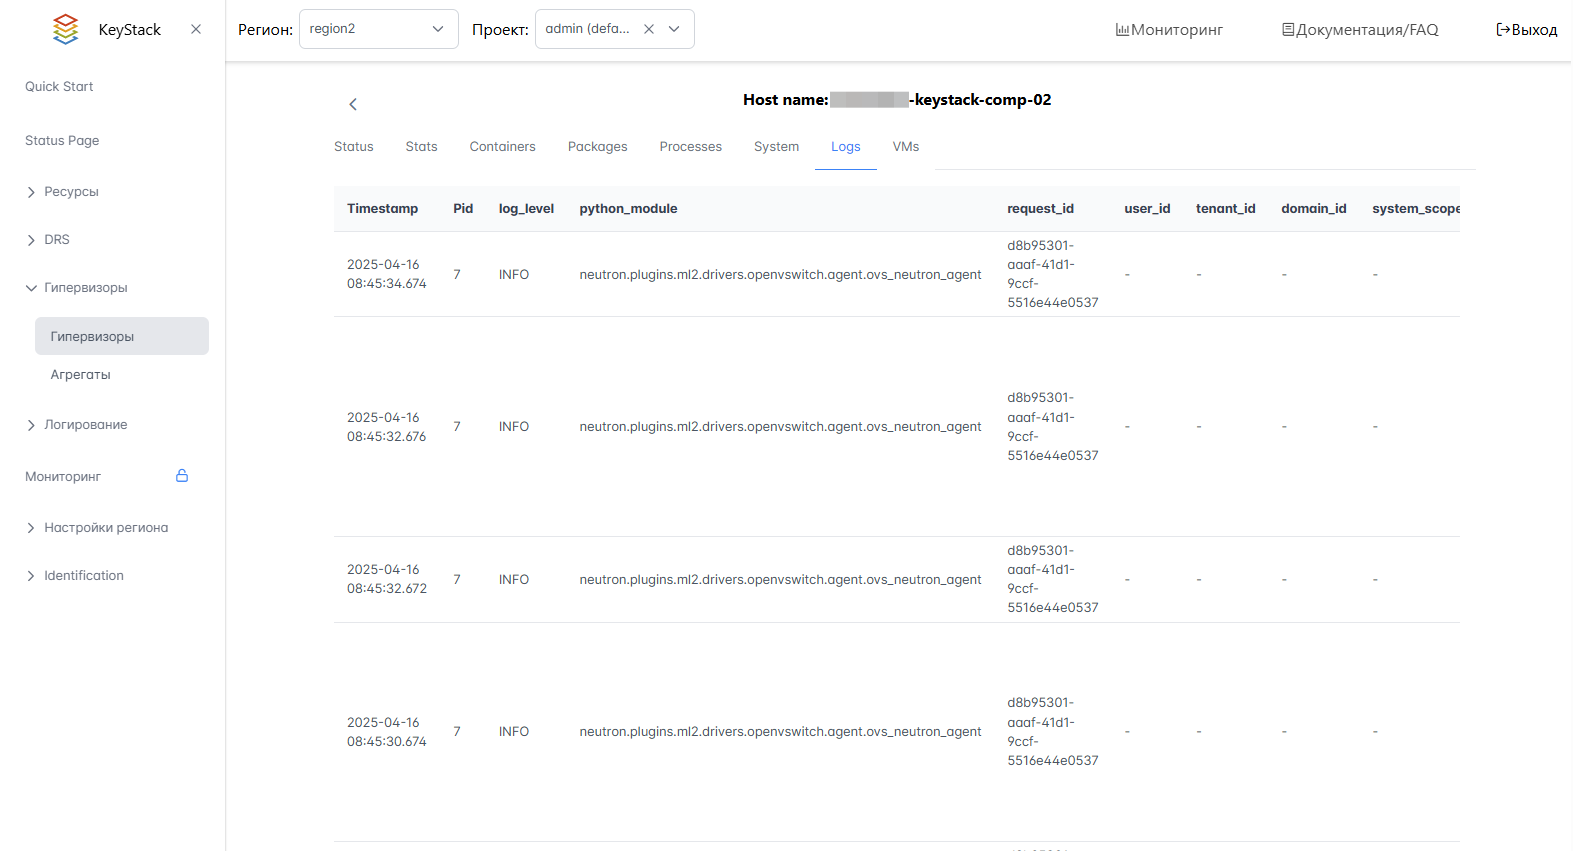Select Агрегаты in the sidebar
This screenshot has width=1573, height=851.
[x=81, y=375]
